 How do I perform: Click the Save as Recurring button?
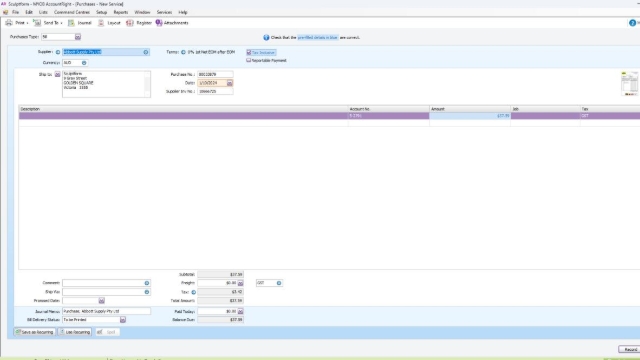coord(35,332)
